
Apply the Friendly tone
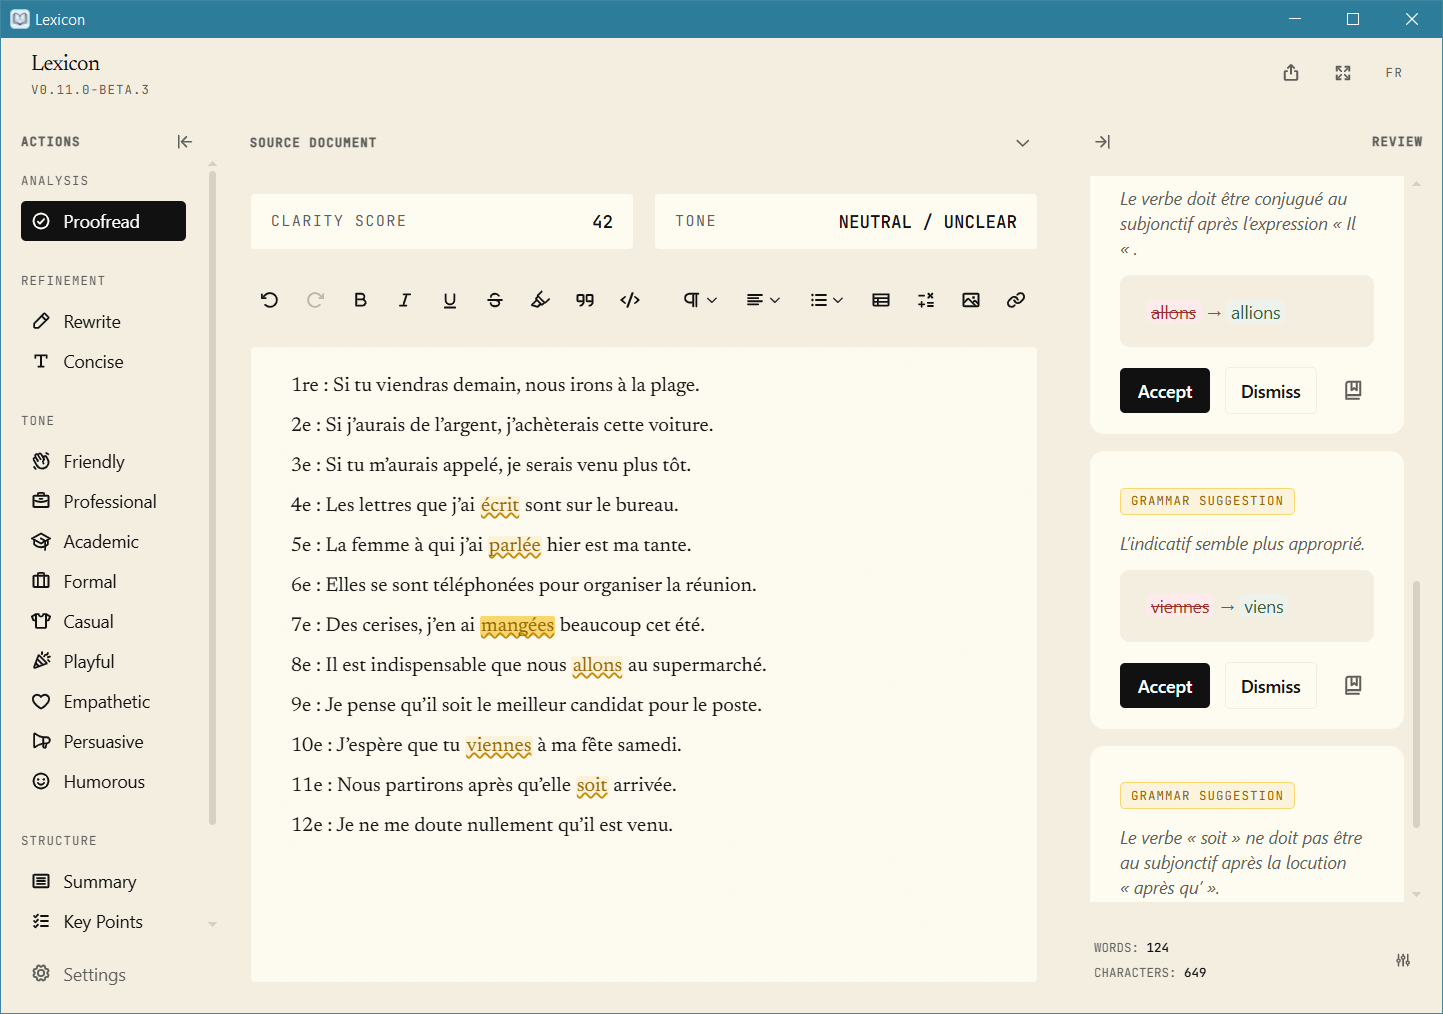tap(103, 461)
